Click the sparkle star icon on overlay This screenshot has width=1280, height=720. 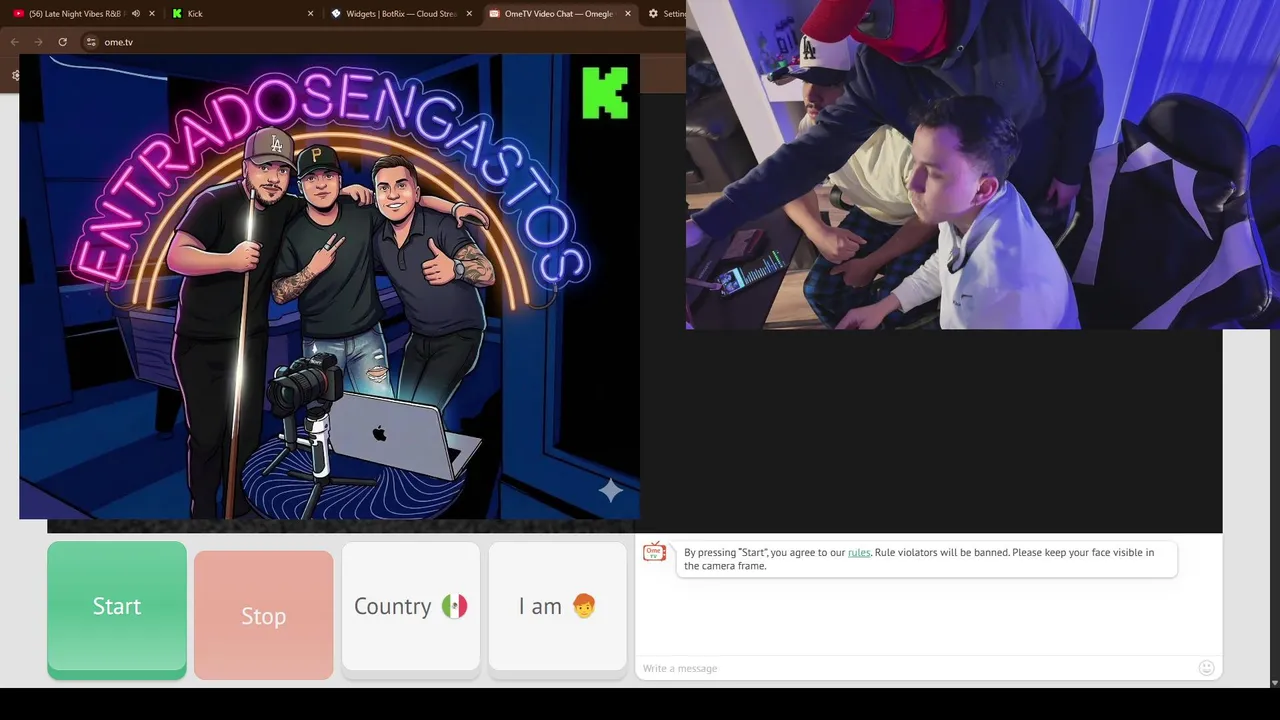click(610, 490)
